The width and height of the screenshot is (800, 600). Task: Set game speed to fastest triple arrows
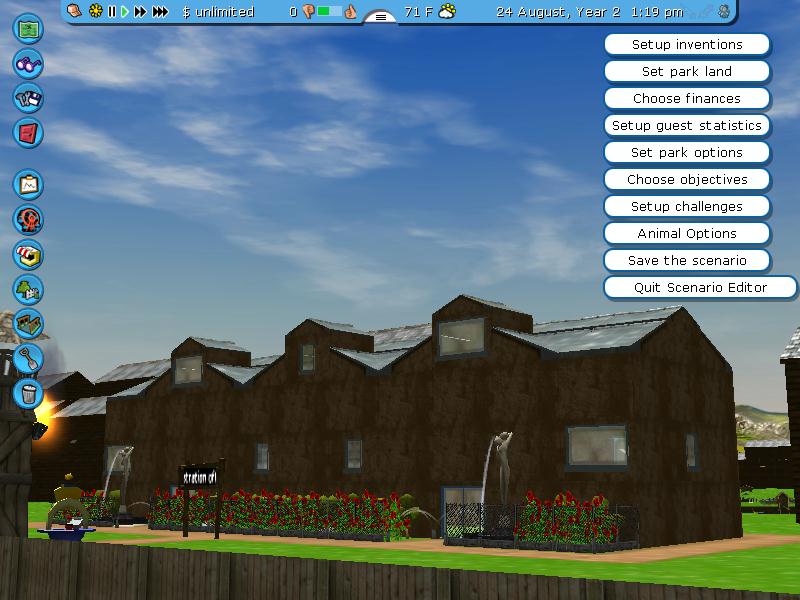(160, 12)
